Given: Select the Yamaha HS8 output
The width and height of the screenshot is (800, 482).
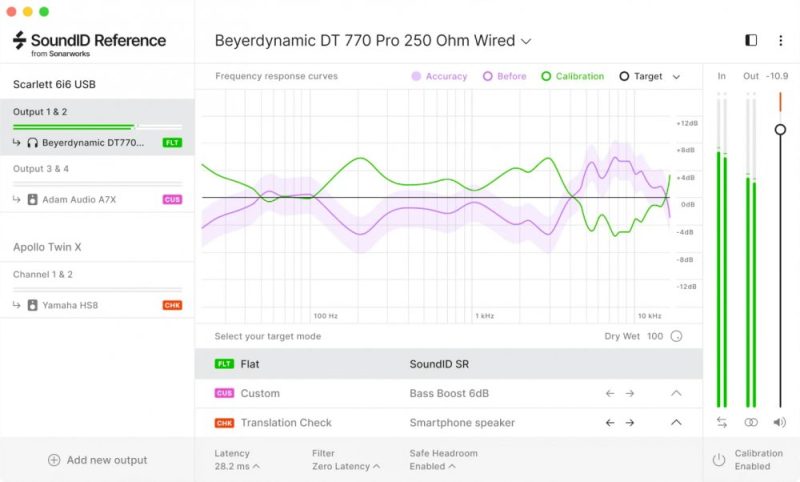Looking at the screenshot, I should (x=70, y=305).
